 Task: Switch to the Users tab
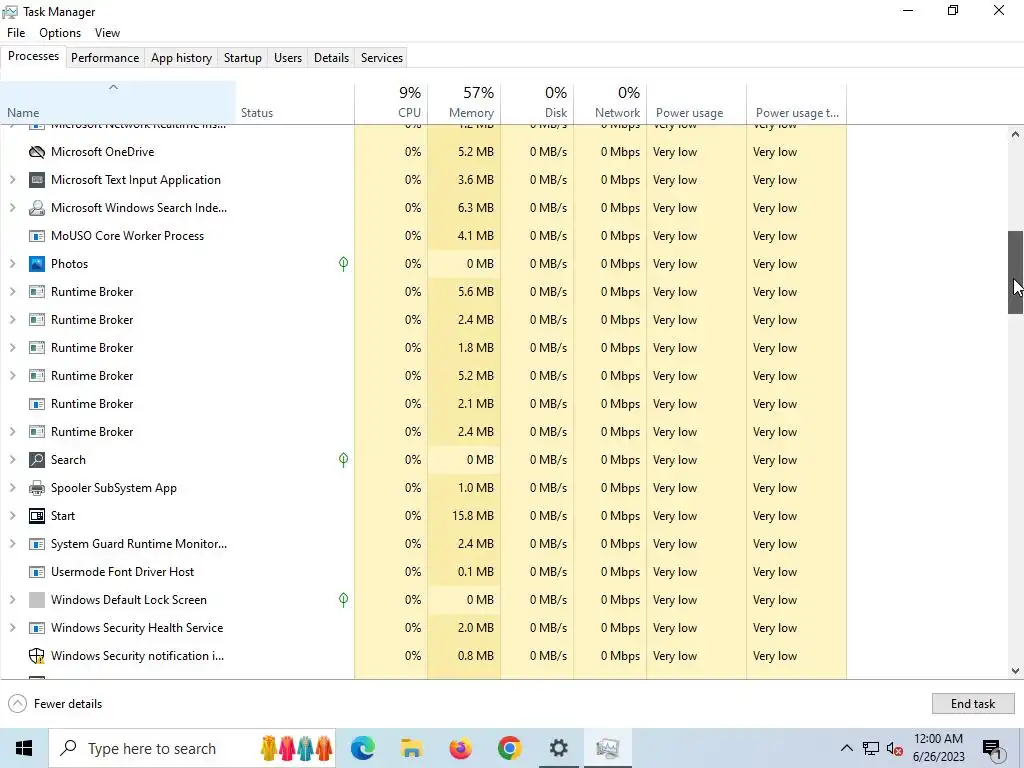pos(288,57)
